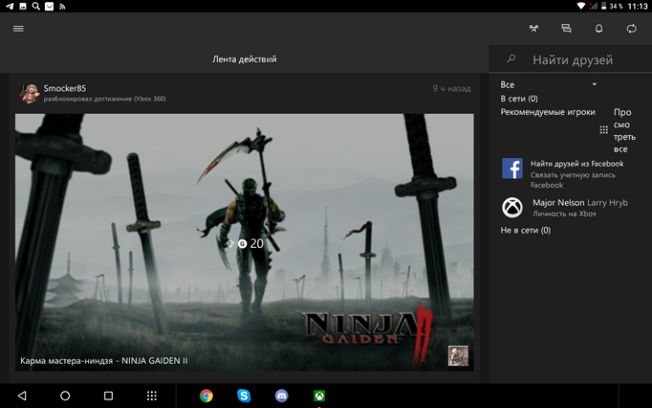
Task: Select the Не в сети (0) section
Action: pyautogui.click(x=526, y=230)
